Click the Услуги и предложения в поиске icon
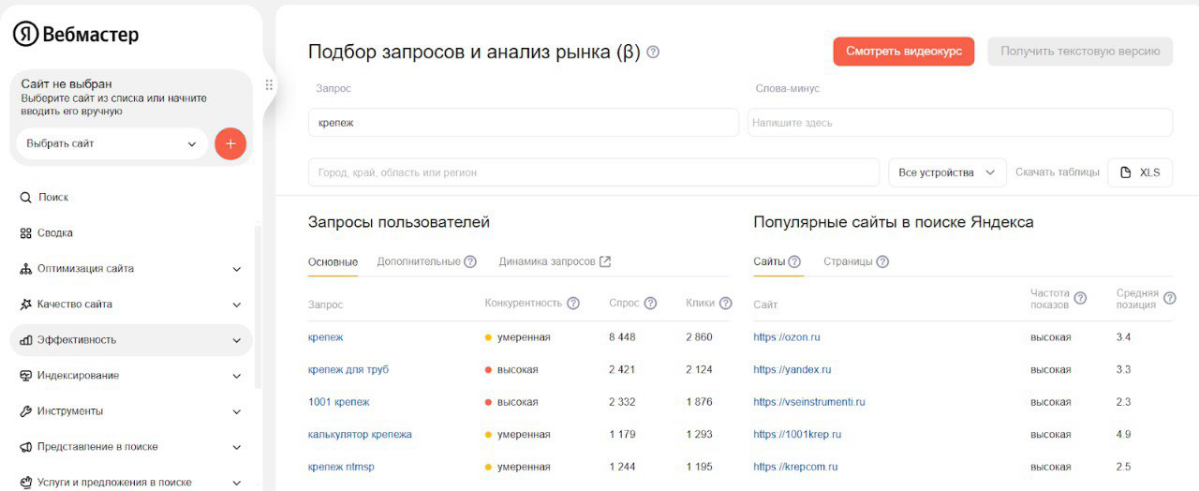 pos(25,483)
